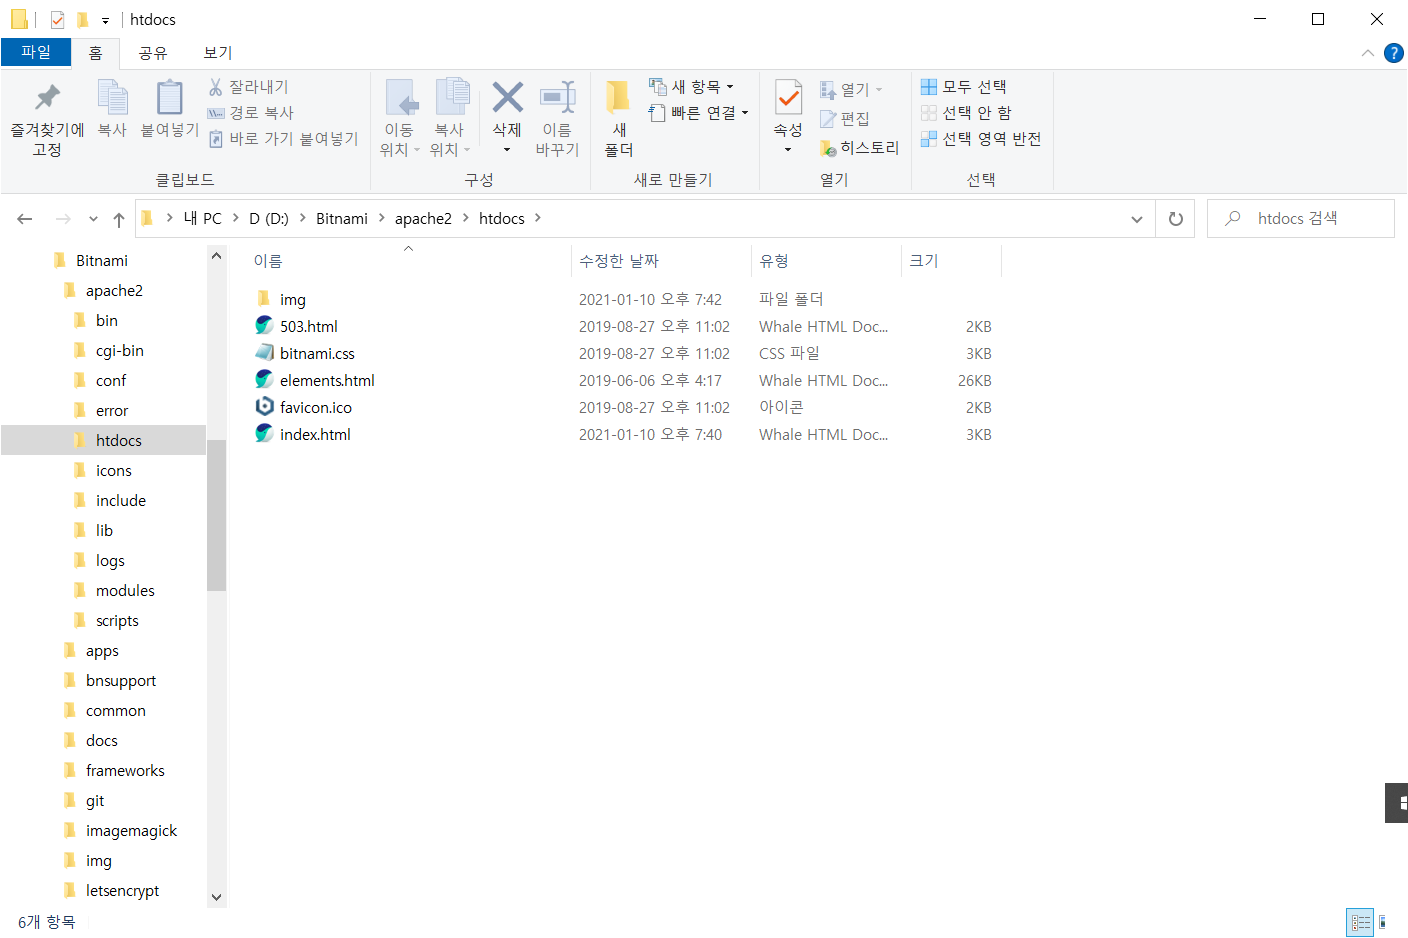Select apache2 in navigation tree
1408x938 pixels.
(x=114, y=291)
